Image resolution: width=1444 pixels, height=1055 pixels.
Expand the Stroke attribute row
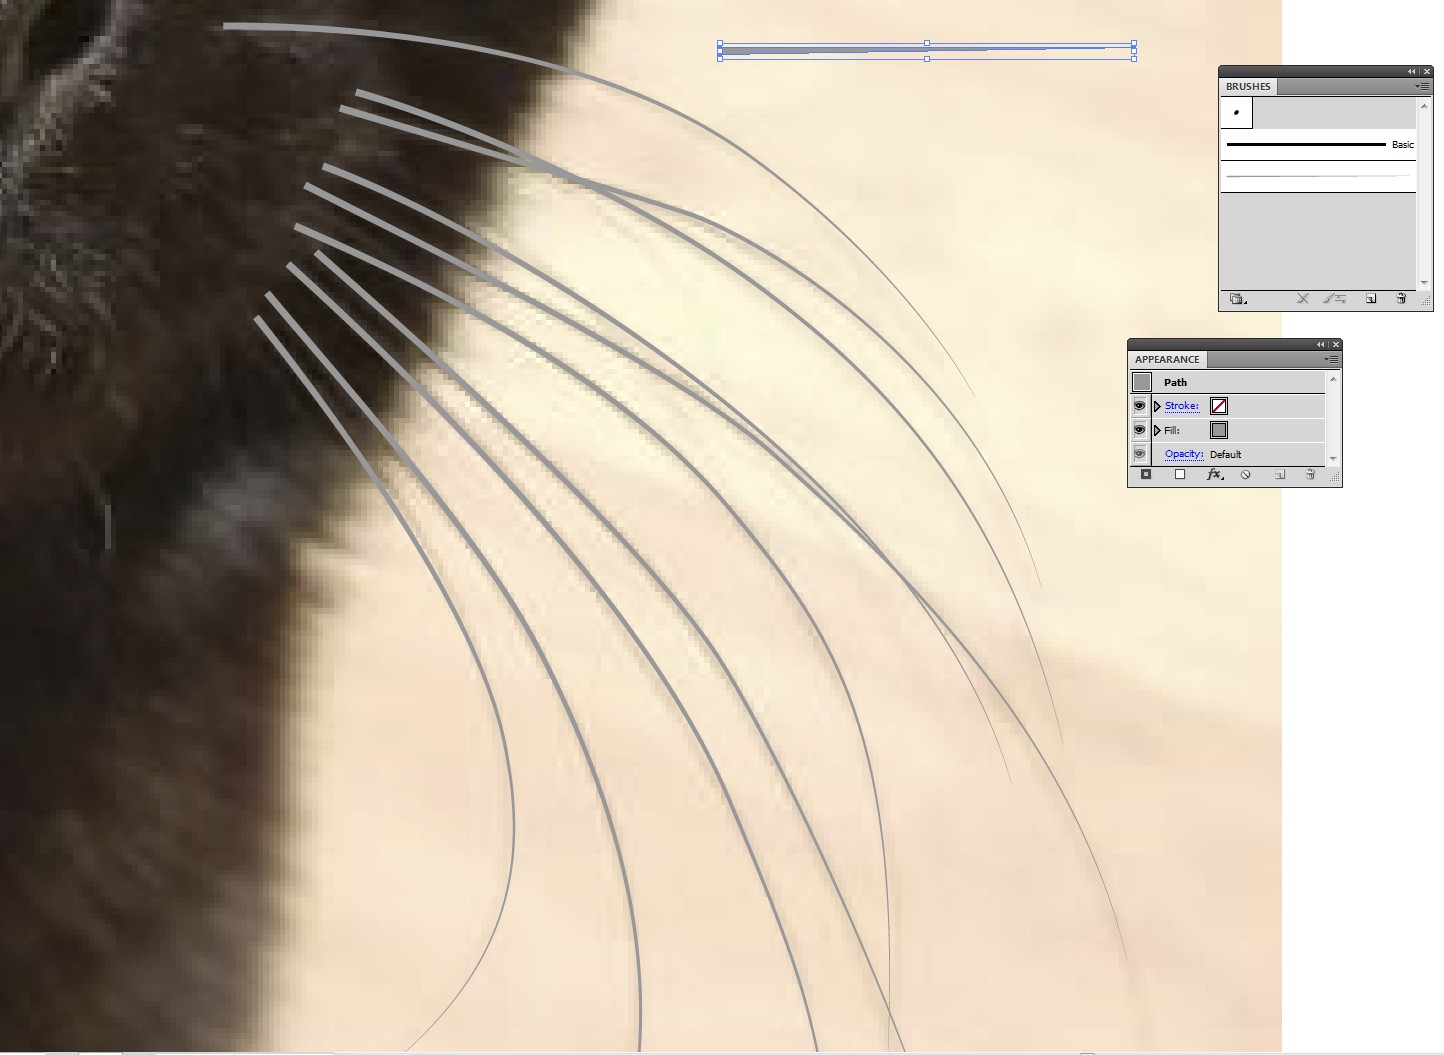pyautogui.click(x=1158, y=406)
